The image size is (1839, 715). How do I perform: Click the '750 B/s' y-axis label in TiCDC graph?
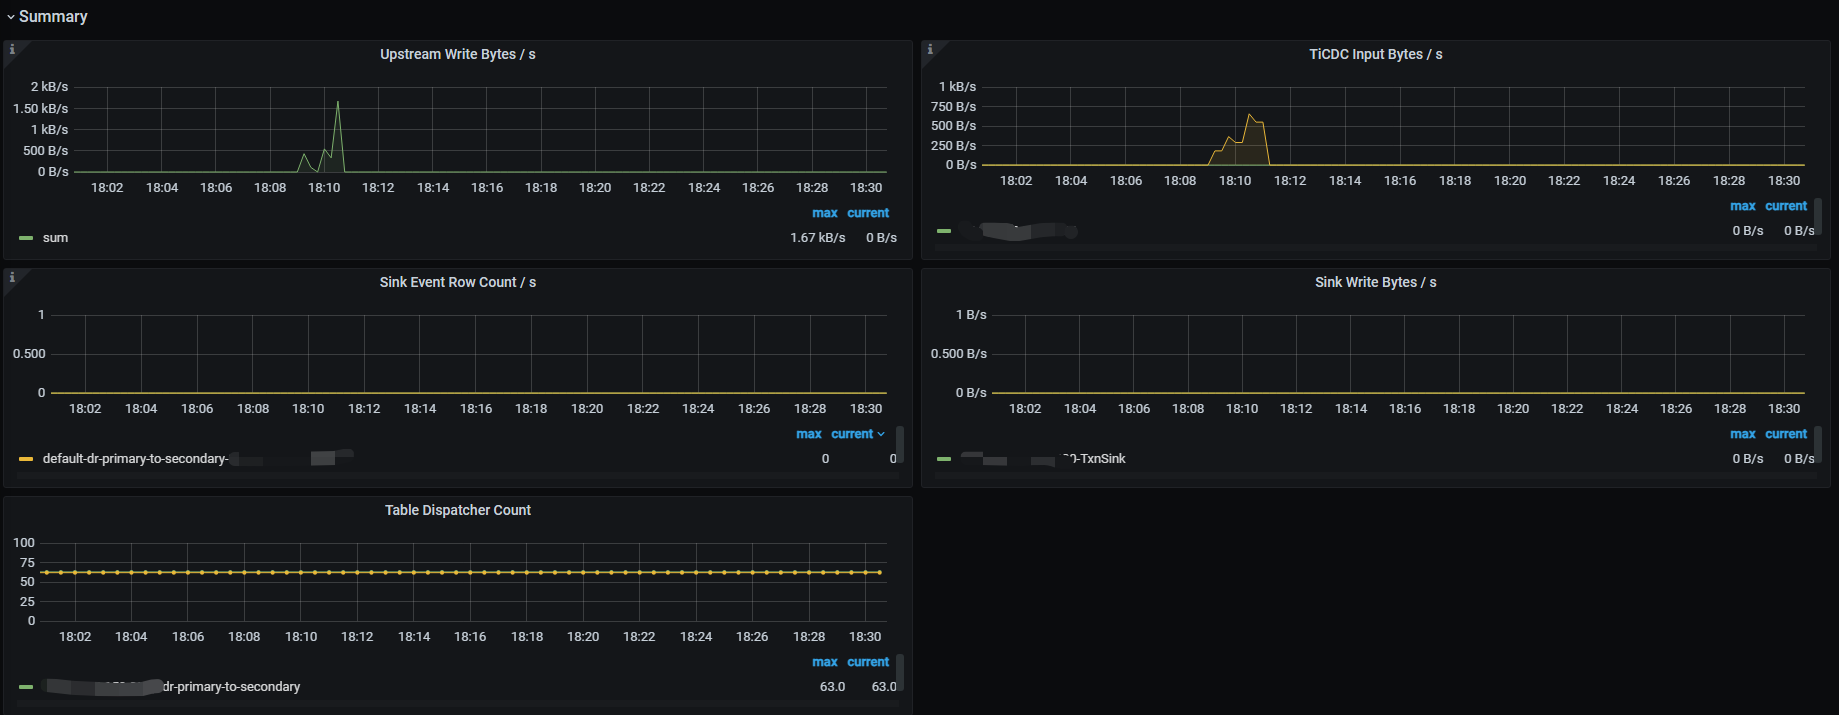(x=954, y=107)
